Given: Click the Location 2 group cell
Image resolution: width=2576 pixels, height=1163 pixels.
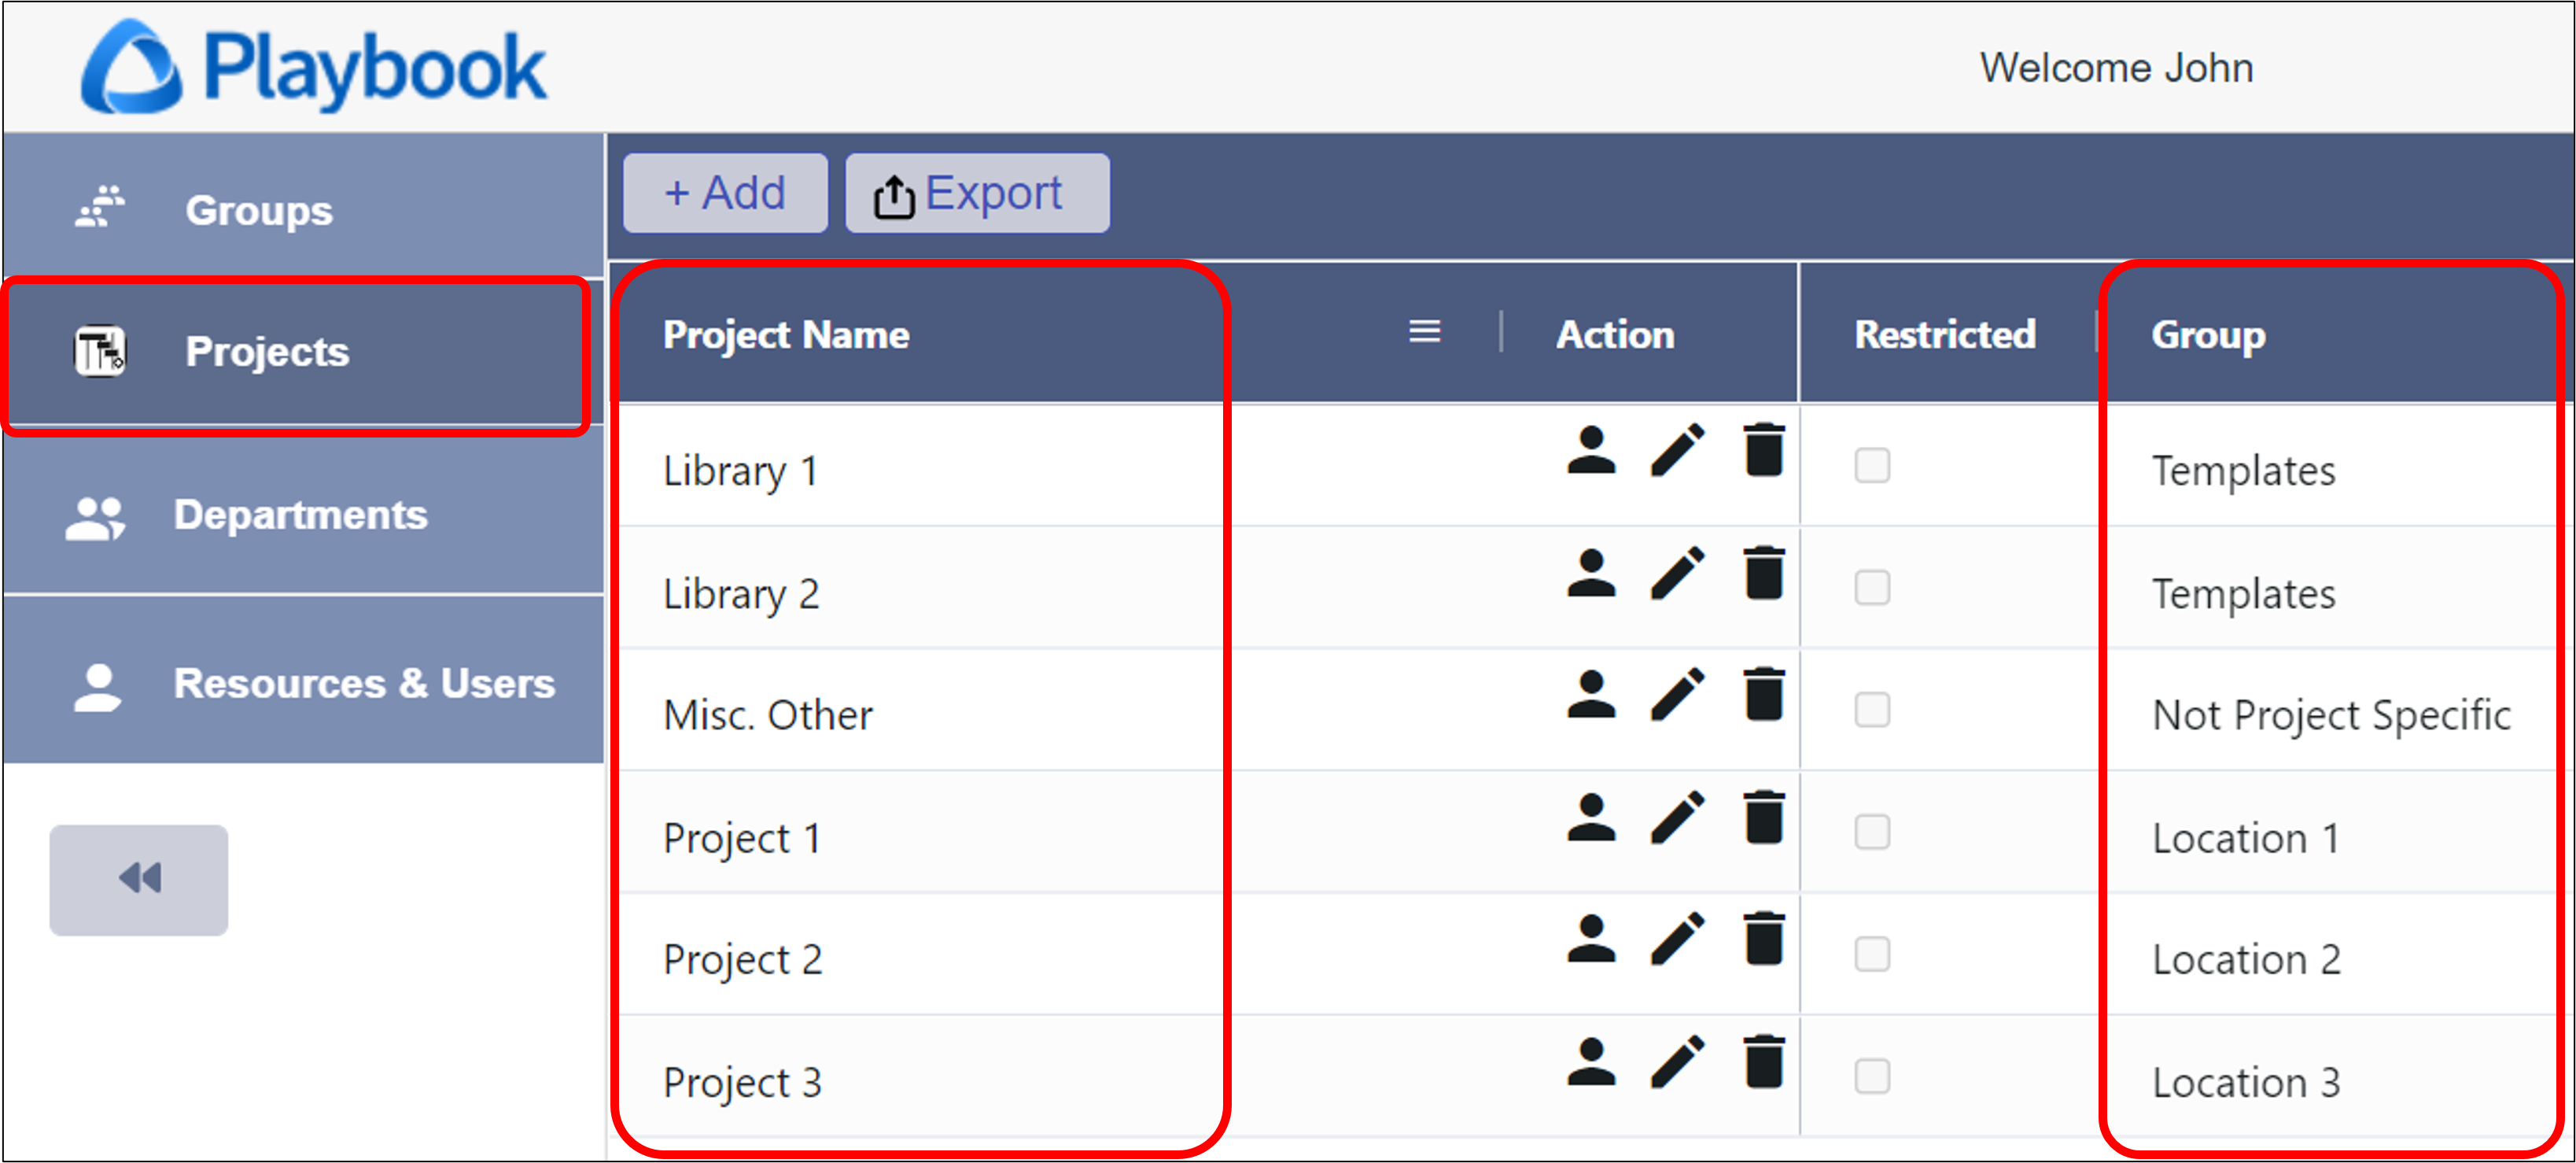Looking at the screenshot, I should point(2246,960).
